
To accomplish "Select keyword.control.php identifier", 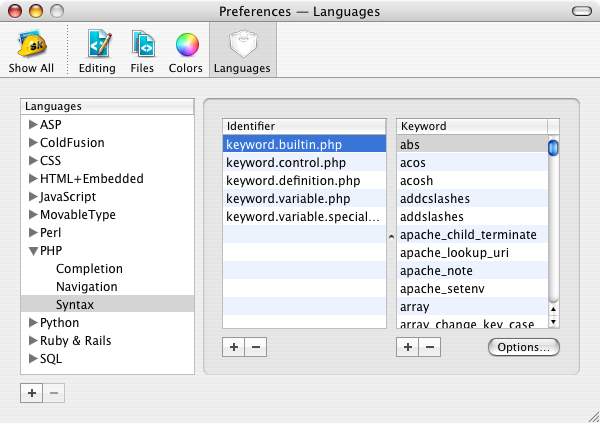I will point(286,162).
